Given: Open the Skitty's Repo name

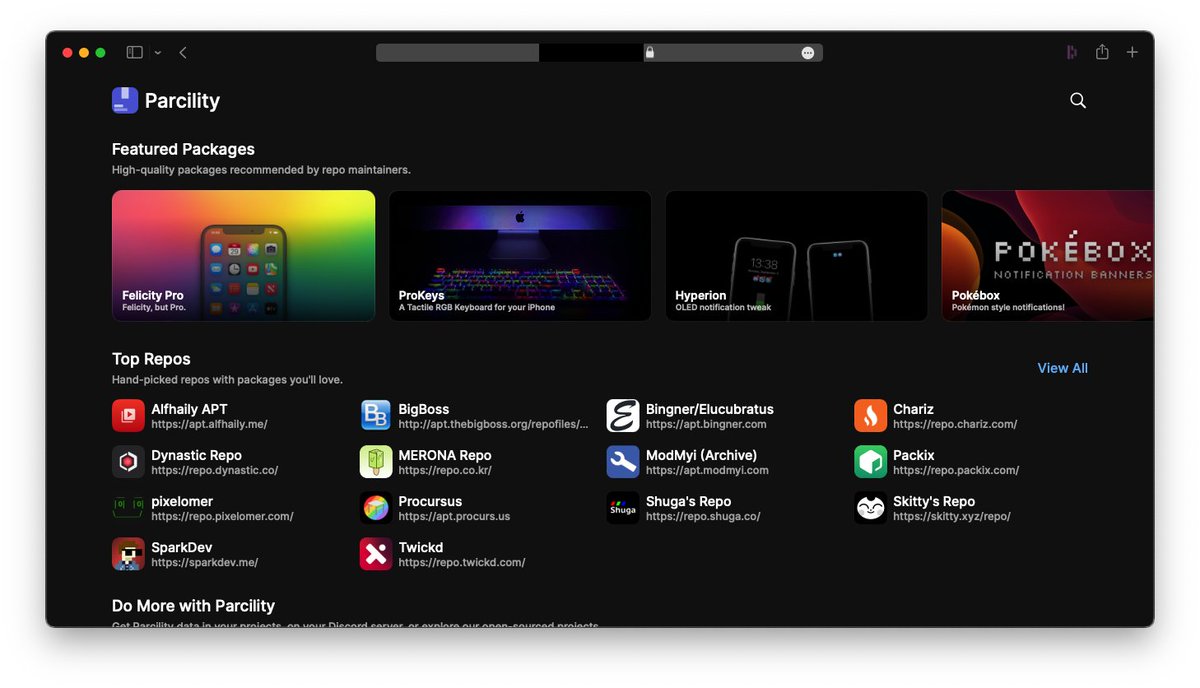Looking at the screenshot, I should [934, 501].
